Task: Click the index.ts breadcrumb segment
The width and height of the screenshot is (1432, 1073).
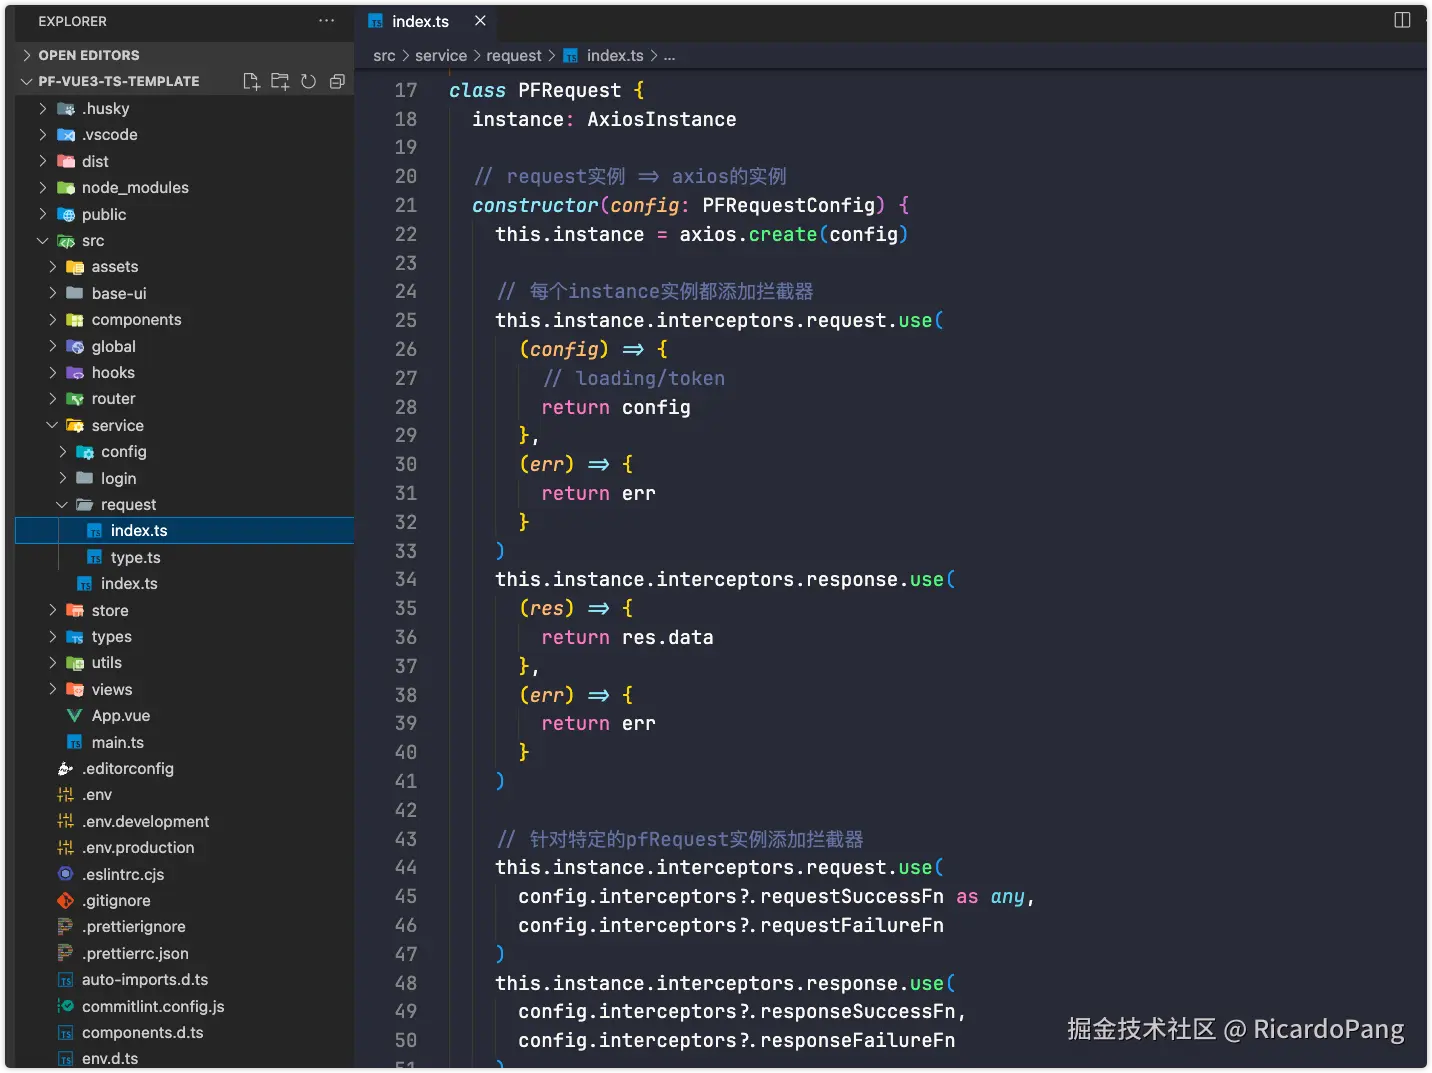Action: coord(604,56)
